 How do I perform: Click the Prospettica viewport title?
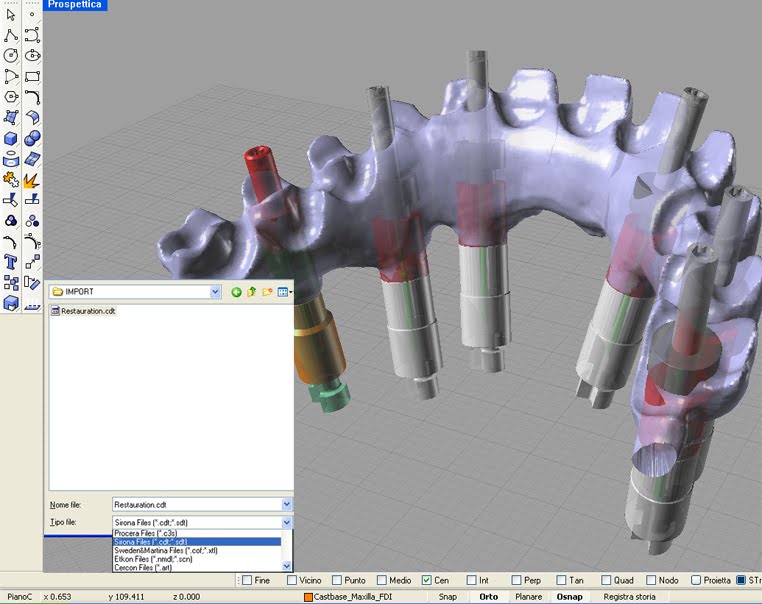[x=75, y=5]
